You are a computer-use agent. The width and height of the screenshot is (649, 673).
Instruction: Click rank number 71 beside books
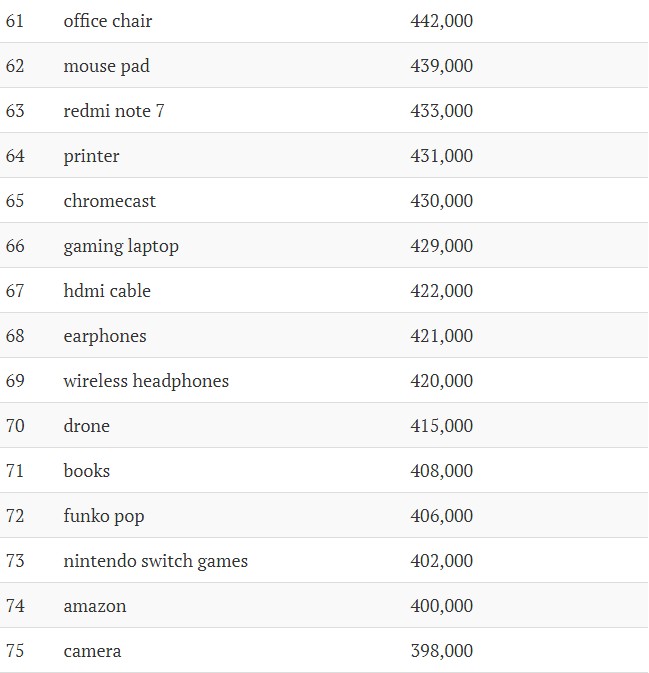coord(15,471)
